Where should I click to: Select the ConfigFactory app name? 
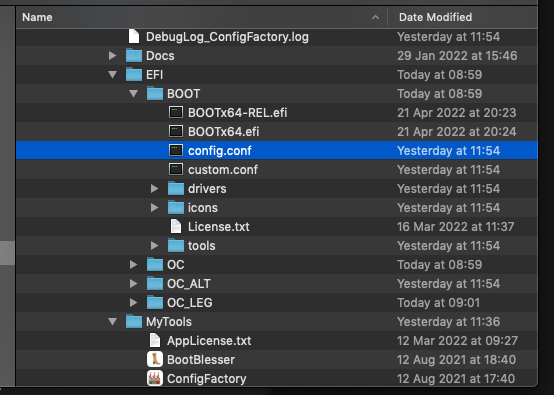click(x=206, y=379)
